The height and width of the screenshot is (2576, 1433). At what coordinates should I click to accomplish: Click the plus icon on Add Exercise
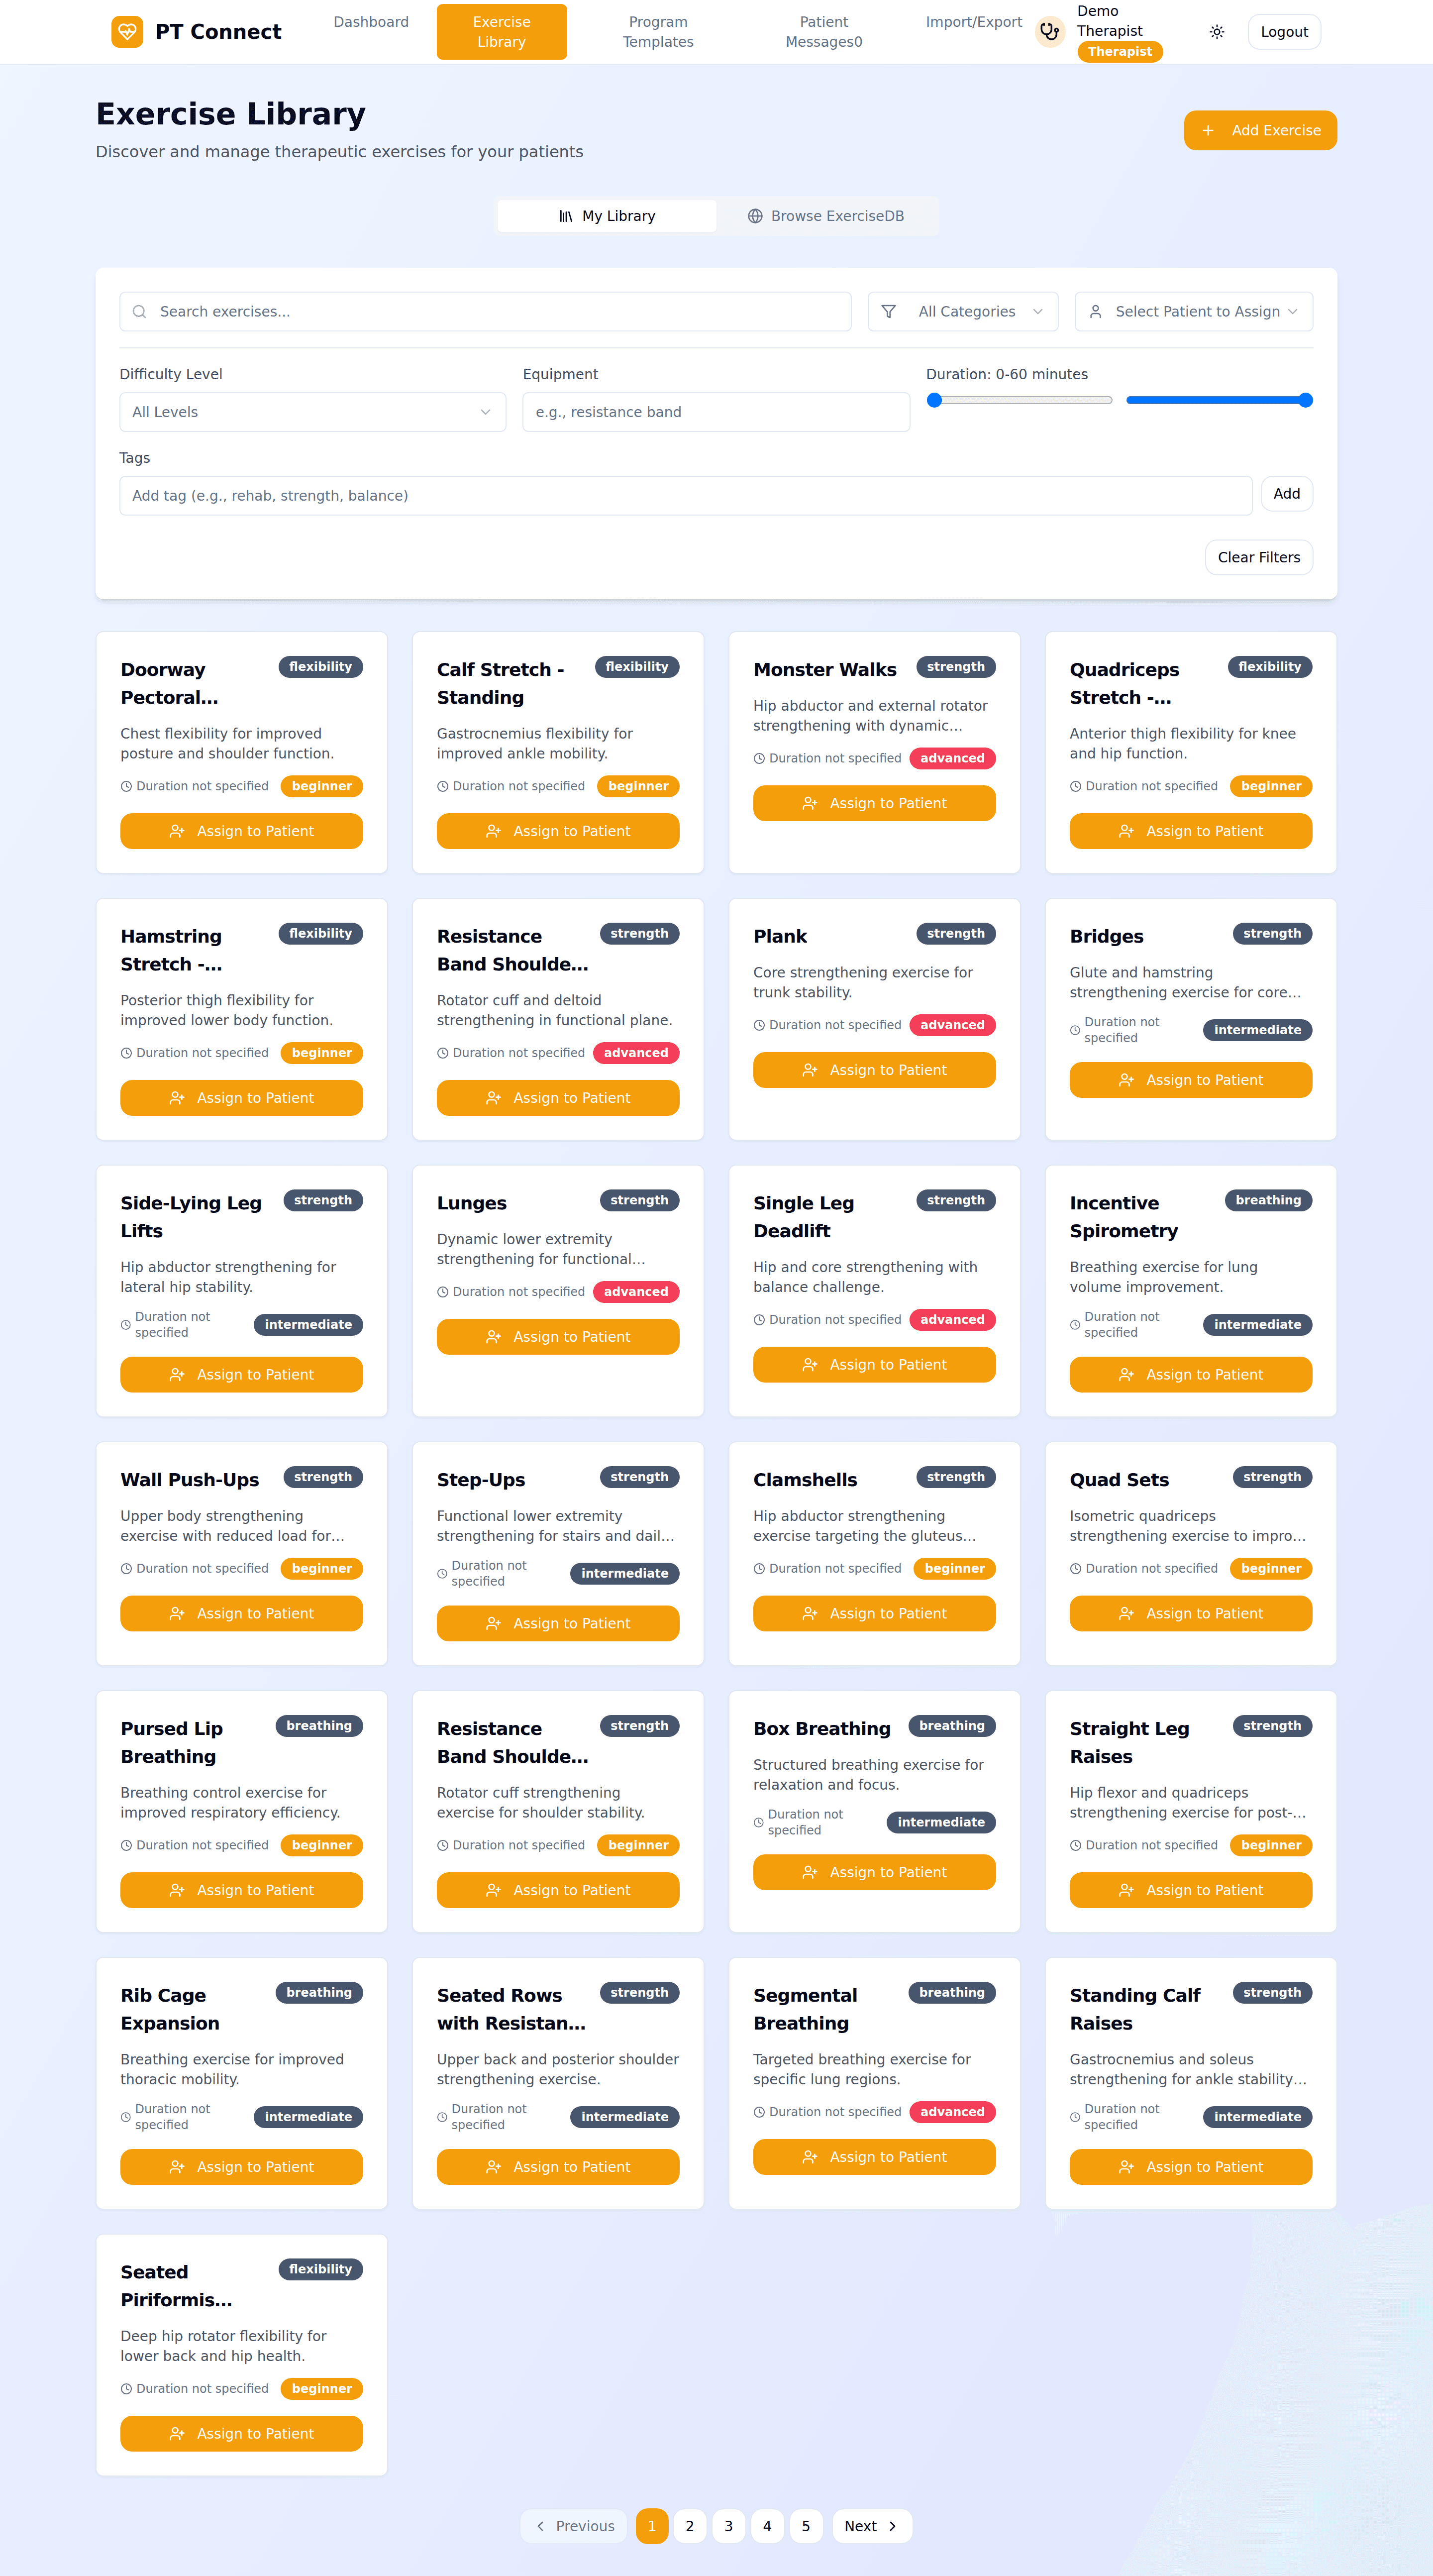click(x=1208, y=131)
